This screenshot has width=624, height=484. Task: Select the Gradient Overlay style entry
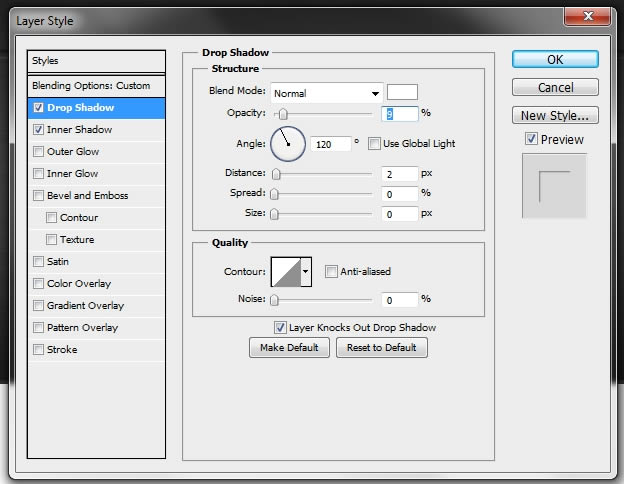point(96,306)
